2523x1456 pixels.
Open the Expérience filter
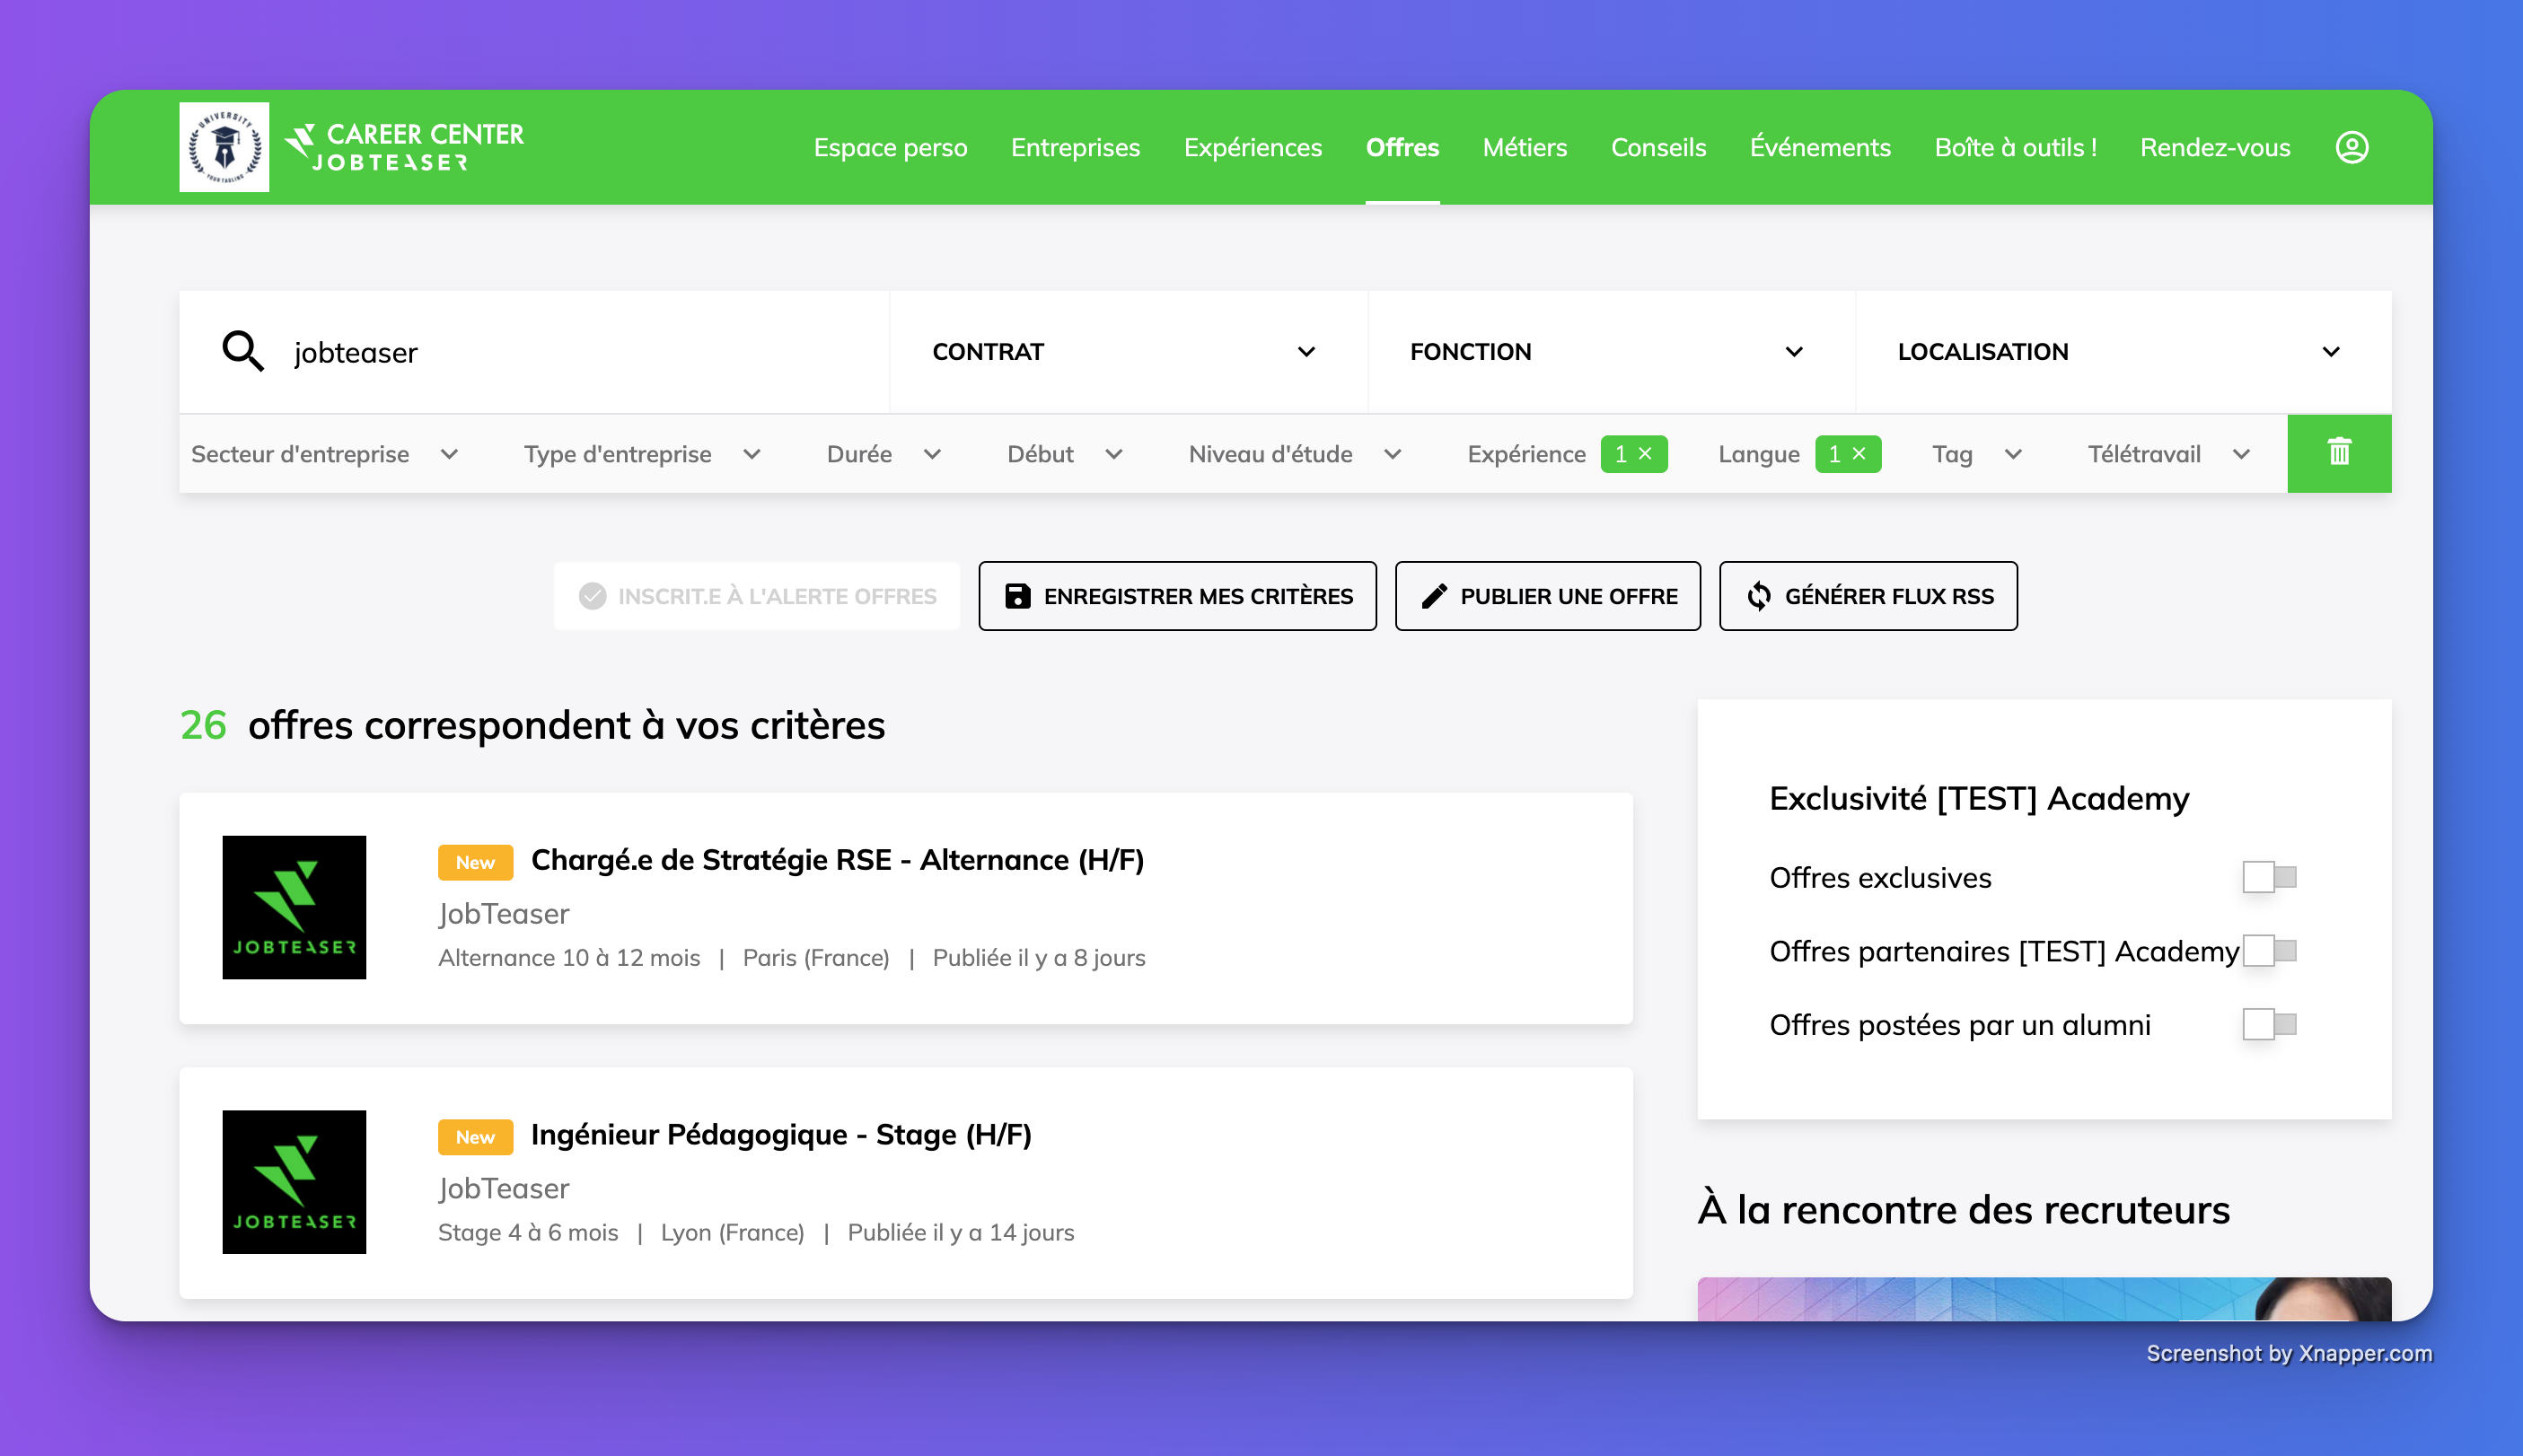(x=1526, y=454)
